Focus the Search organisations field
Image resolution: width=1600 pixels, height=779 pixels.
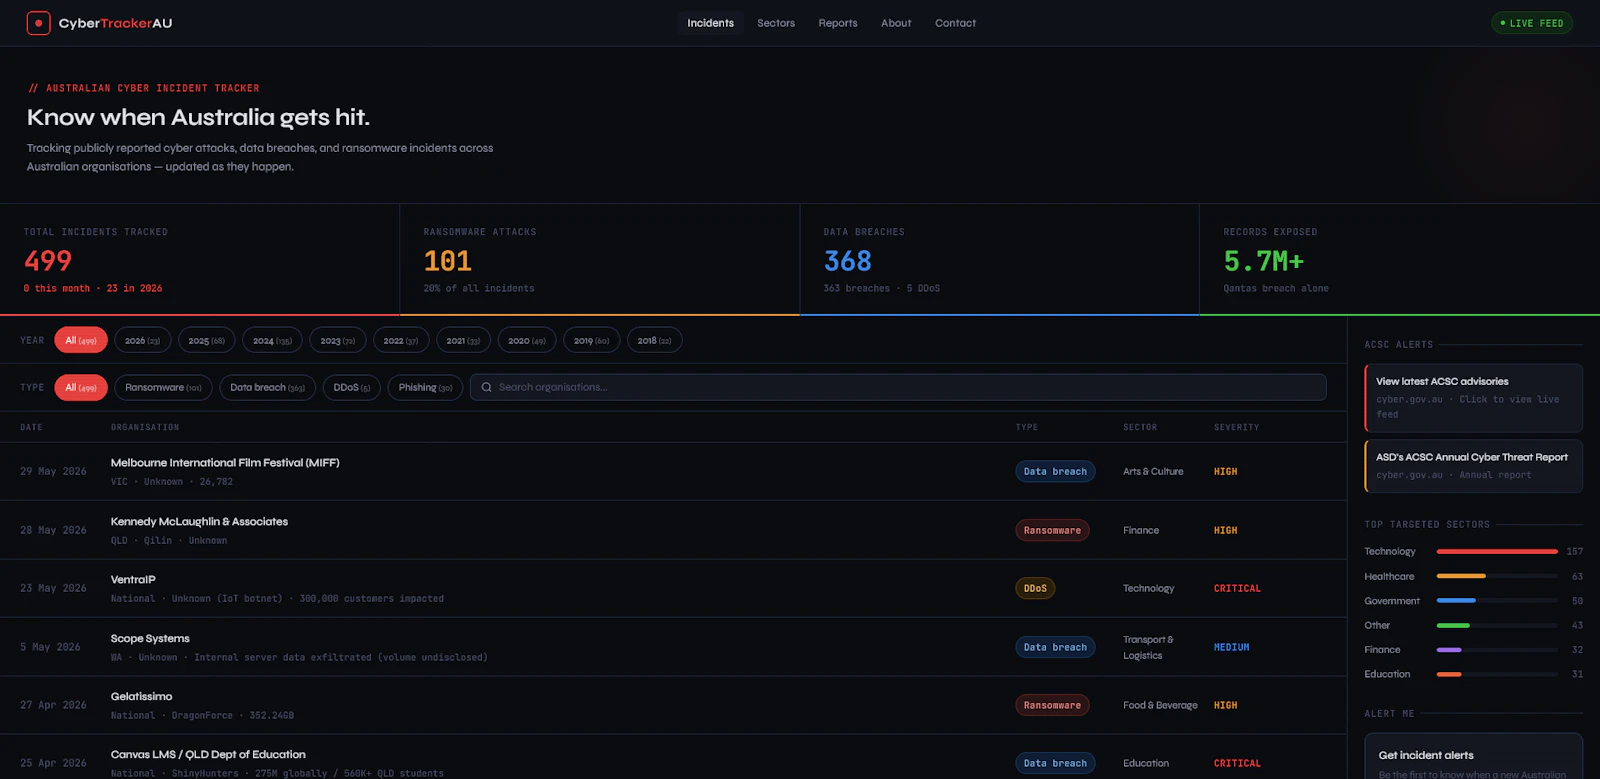pos(898,388)
